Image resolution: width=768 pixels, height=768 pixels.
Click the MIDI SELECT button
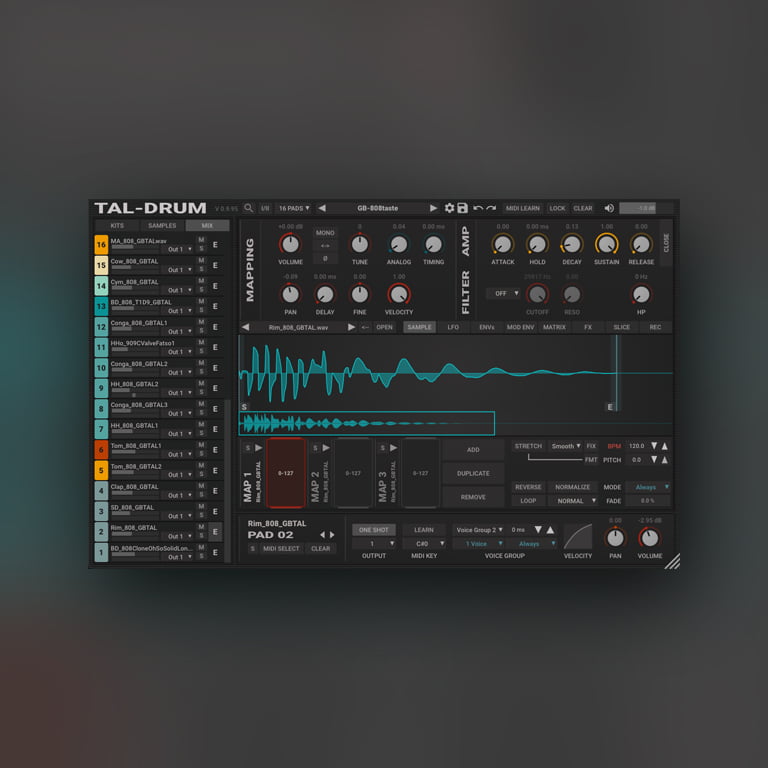click(x=281, y=549)
